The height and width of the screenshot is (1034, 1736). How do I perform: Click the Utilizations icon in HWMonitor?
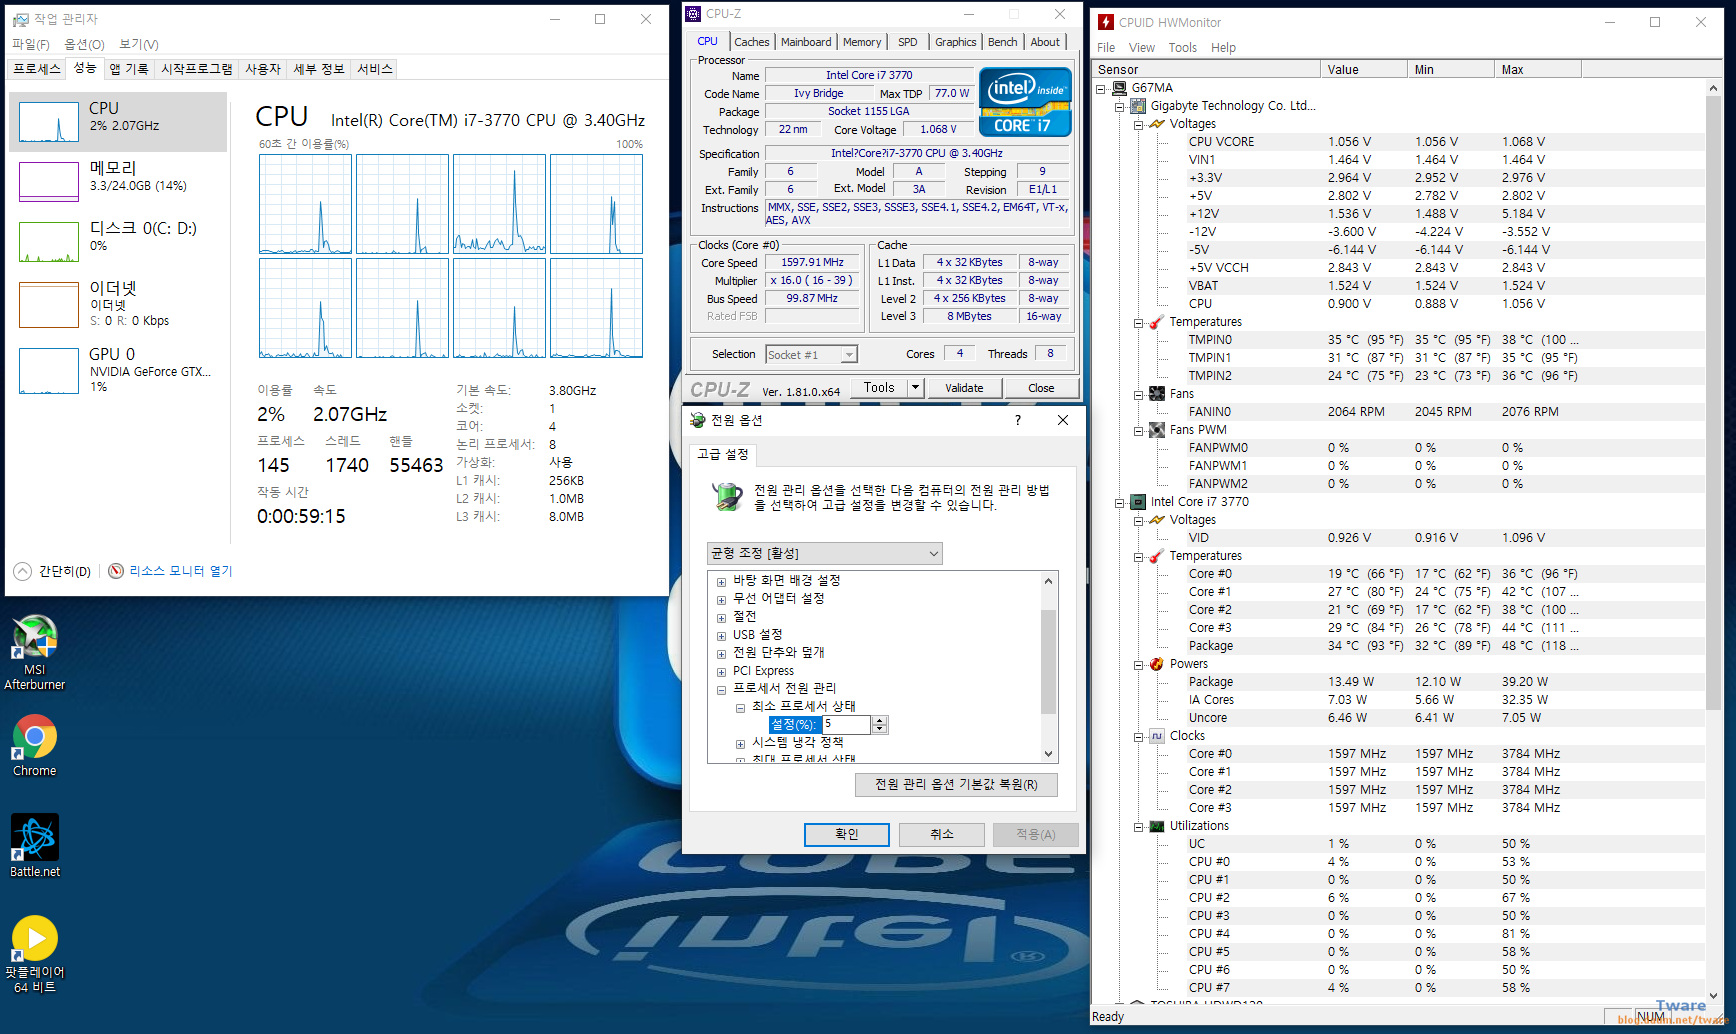[x=1157, y=826]
